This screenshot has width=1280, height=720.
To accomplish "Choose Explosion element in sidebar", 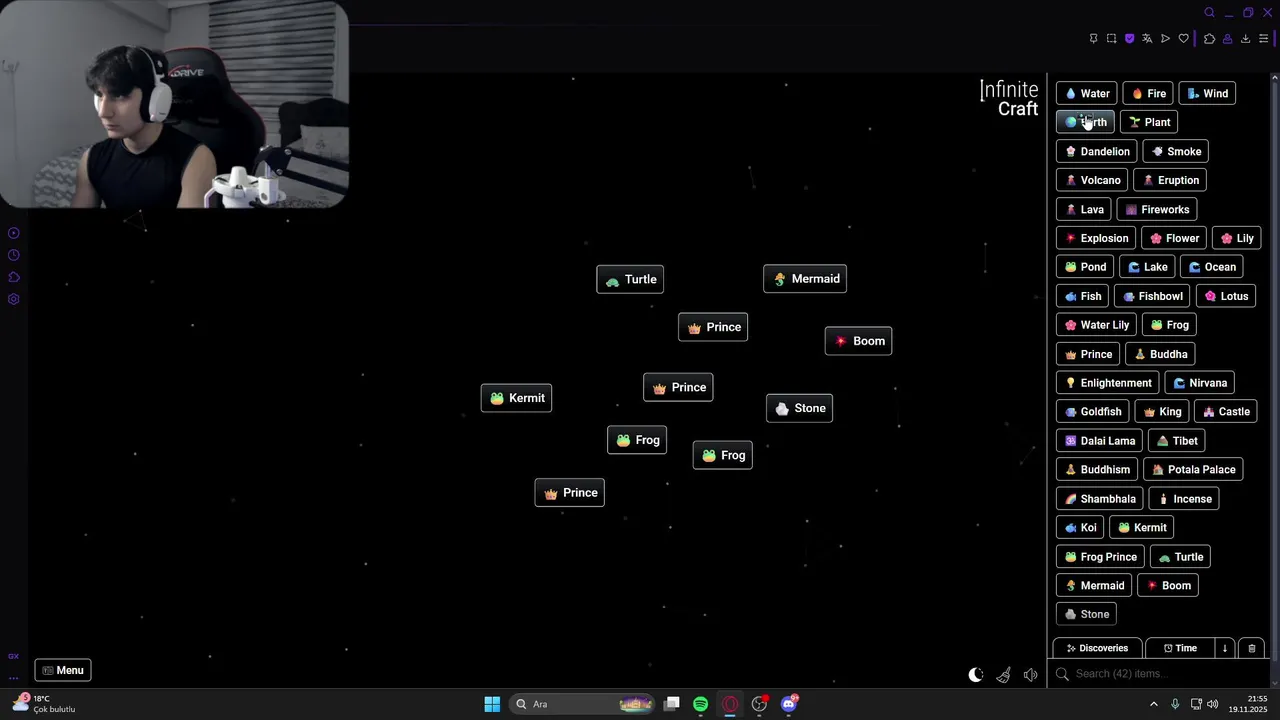I will point(1096,238).
